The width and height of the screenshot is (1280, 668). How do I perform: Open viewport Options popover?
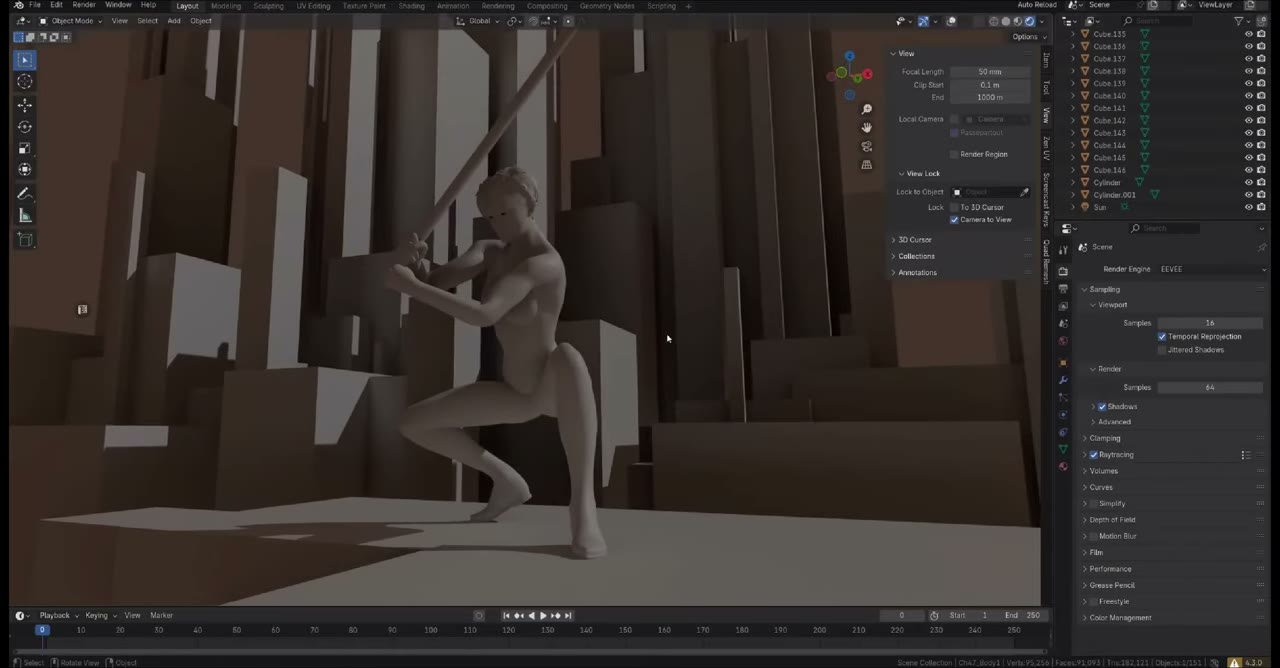(x=1027, y=37)
